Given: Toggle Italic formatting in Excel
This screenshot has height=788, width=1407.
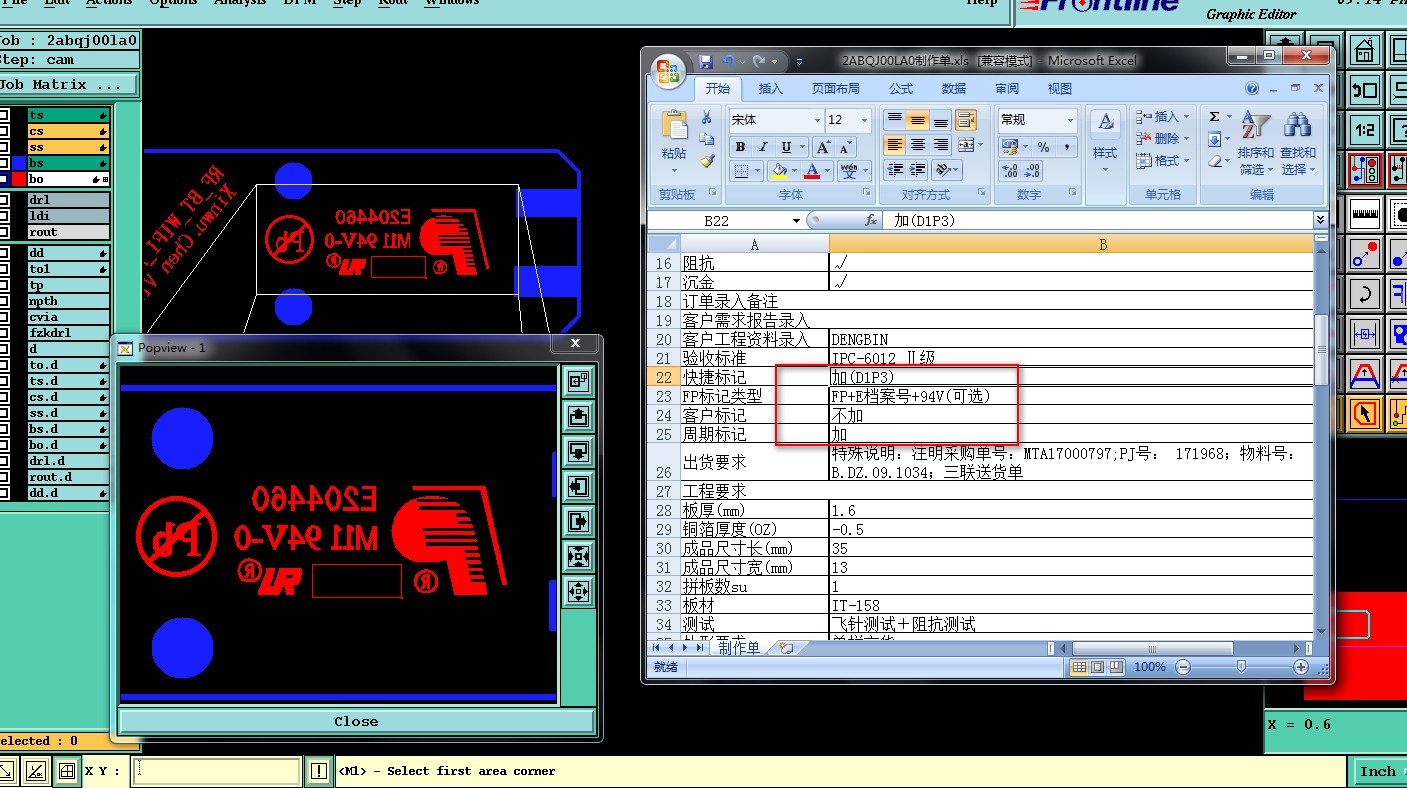Looking at the screenshot, I should pyautogui.click(x=763, y=147).
